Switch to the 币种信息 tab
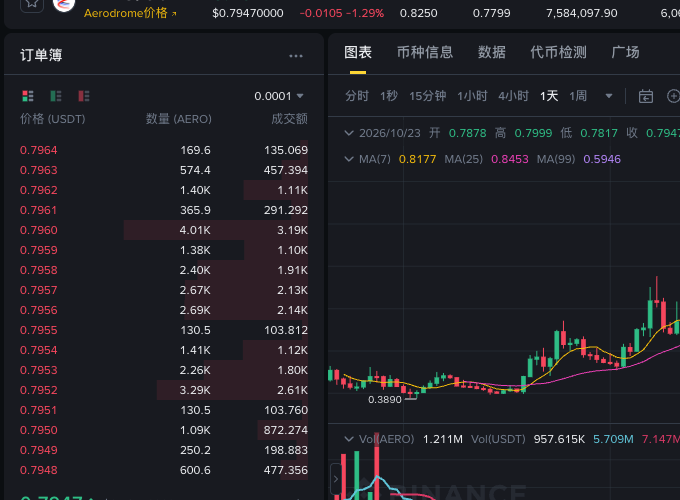 [425, 52]
